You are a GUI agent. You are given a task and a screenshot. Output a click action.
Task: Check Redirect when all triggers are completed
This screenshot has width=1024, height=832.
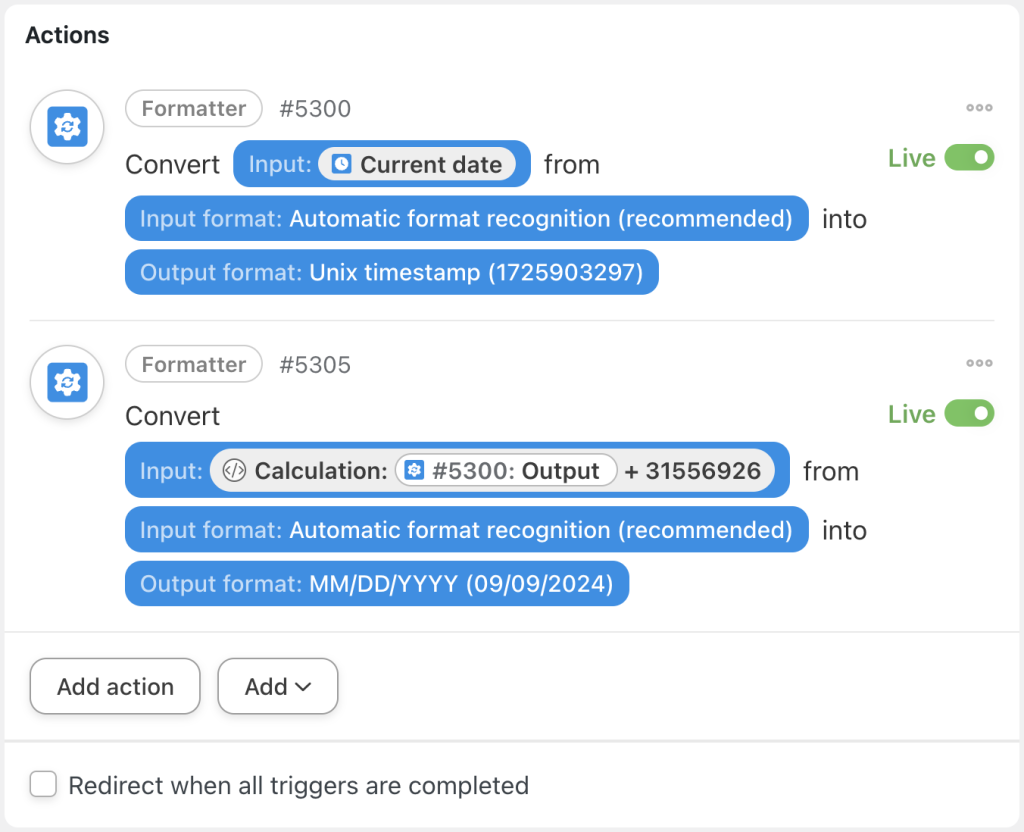click(x=43, y=785)
